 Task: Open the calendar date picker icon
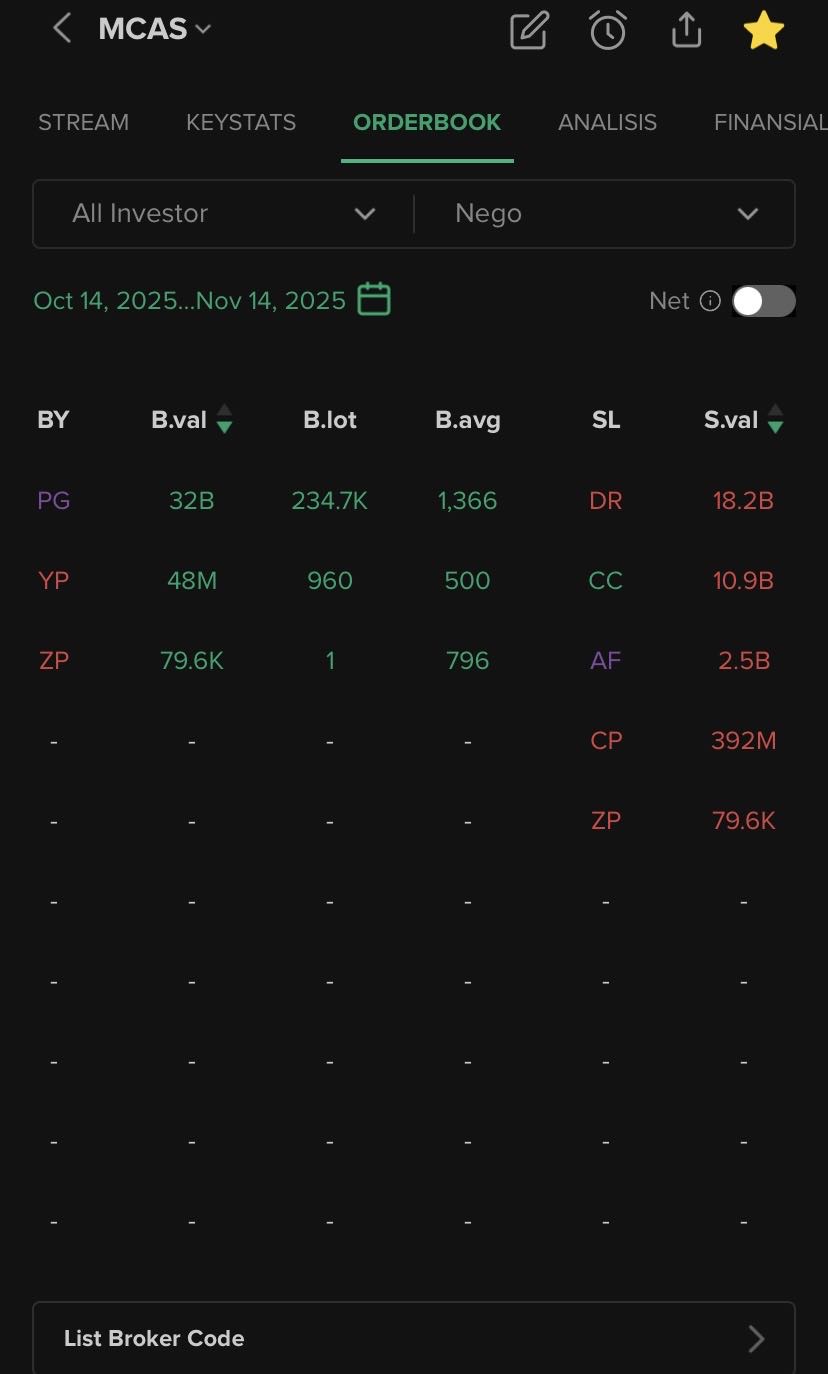tap(374, 300)
